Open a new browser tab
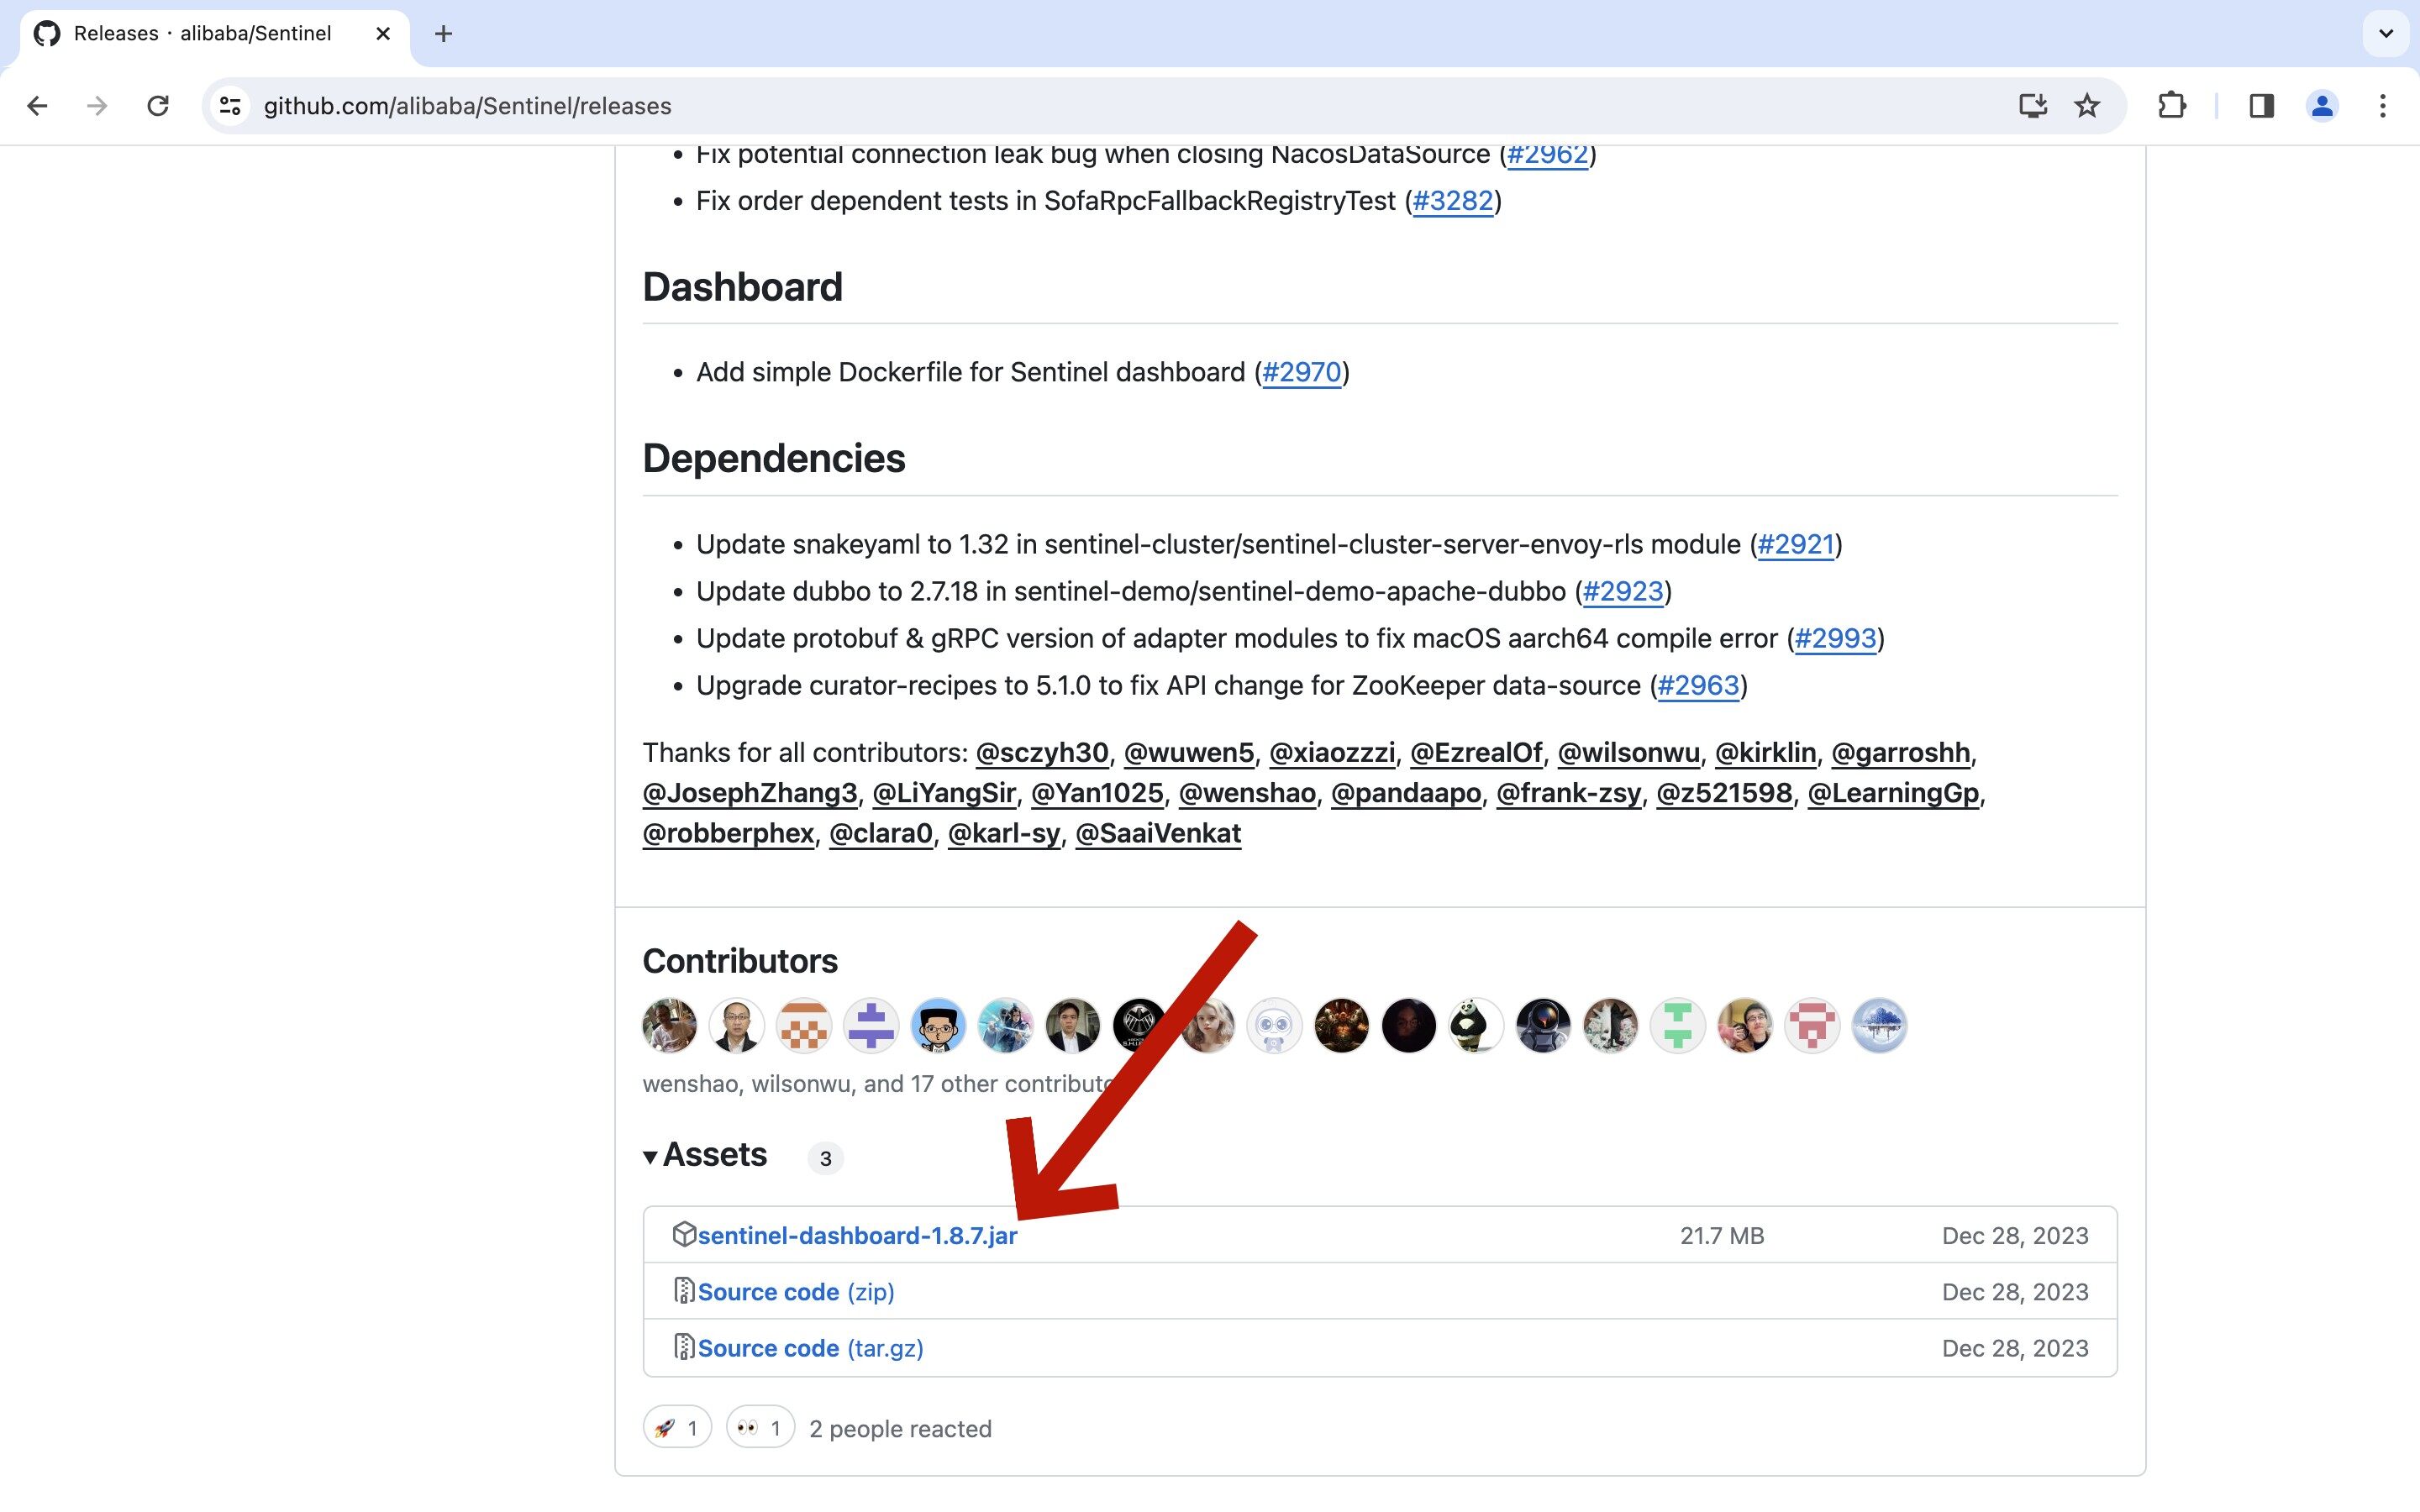 (443, 34)
